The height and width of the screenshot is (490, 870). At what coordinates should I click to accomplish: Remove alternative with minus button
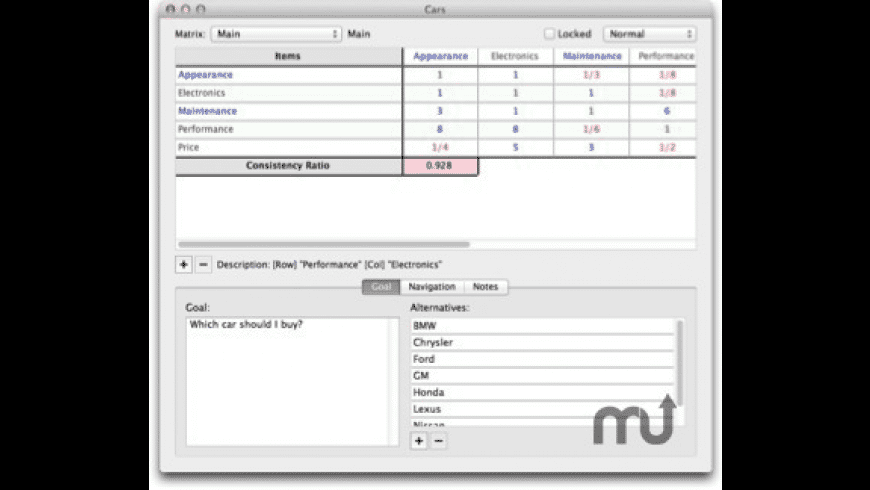pyautogui.click(x=438, y=441)
